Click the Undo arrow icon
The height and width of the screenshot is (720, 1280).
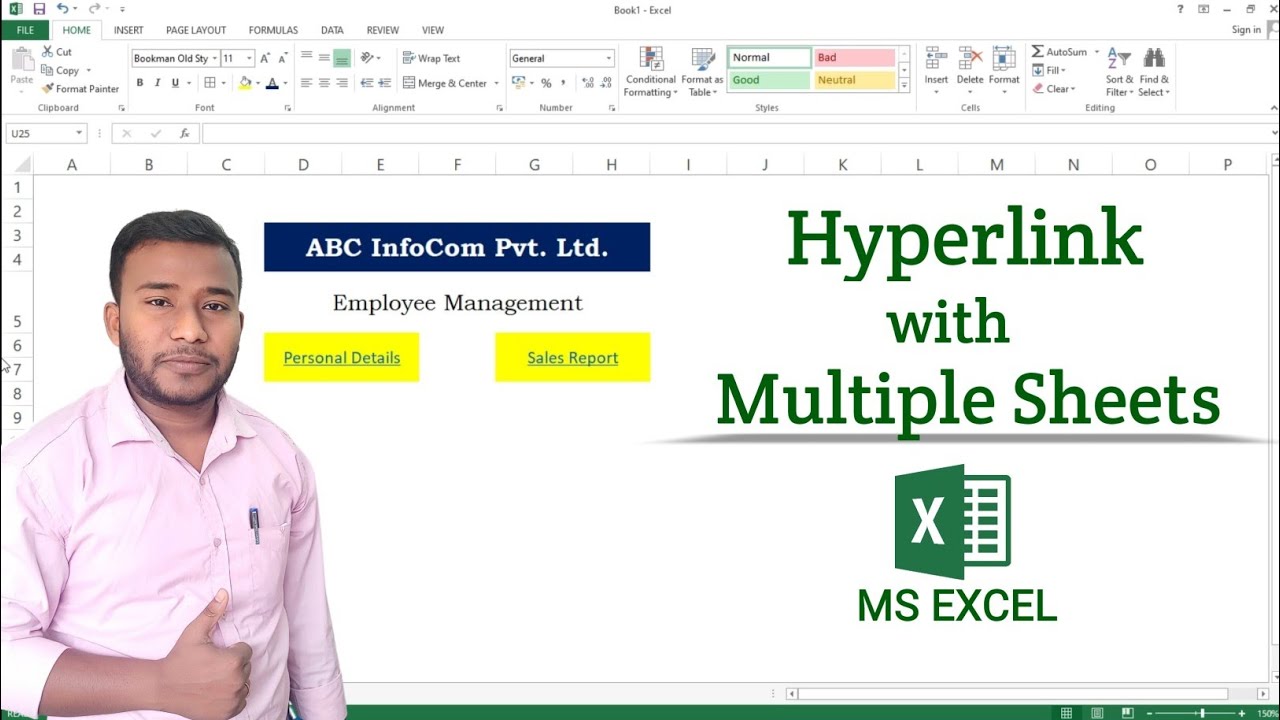[62, 9]
